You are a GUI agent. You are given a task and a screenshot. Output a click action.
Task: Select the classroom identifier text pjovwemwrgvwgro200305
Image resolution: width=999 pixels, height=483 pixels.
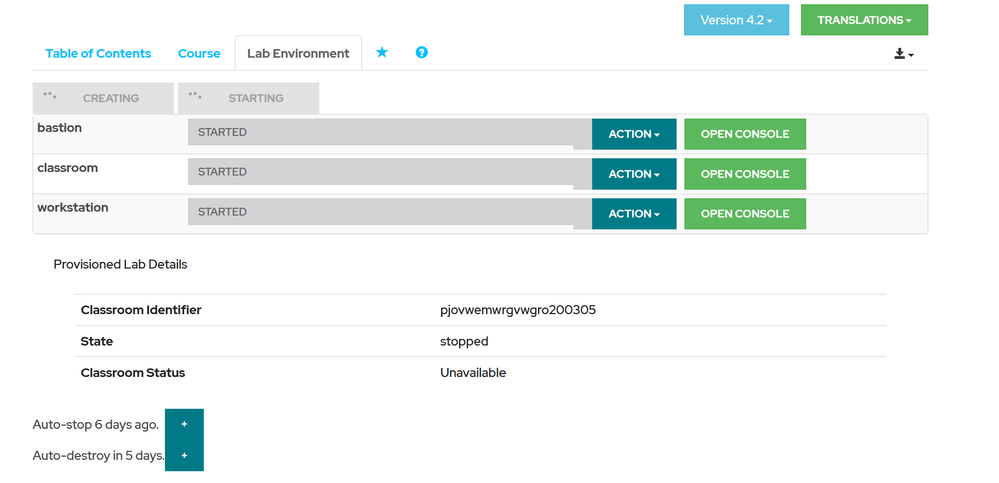(518, 310)
